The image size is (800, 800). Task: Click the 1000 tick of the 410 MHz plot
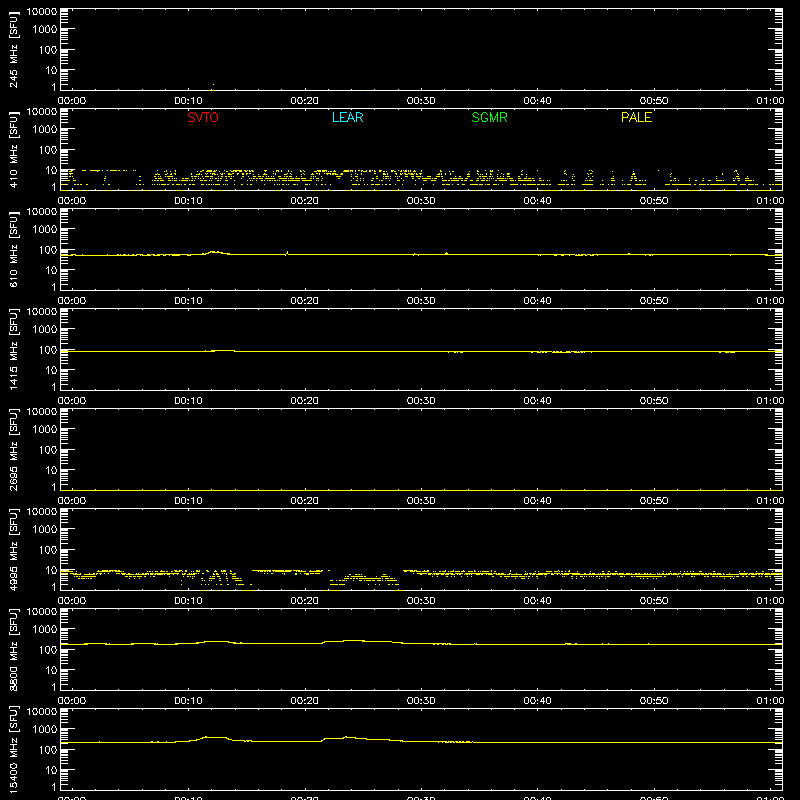(x=45, y=130)
